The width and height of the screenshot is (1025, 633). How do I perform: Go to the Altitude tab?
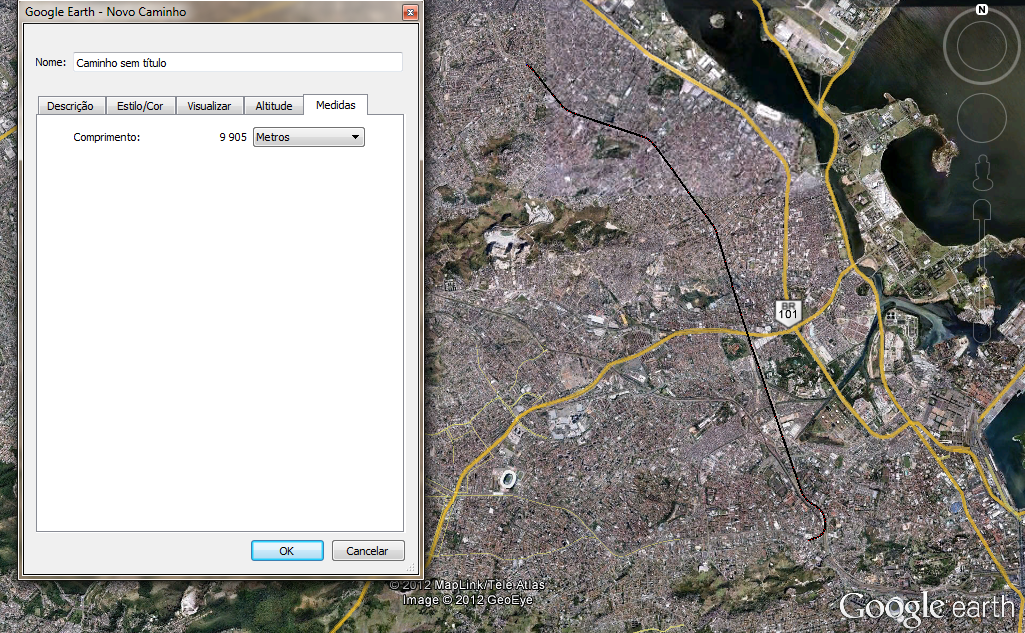[x=273, y=106]
